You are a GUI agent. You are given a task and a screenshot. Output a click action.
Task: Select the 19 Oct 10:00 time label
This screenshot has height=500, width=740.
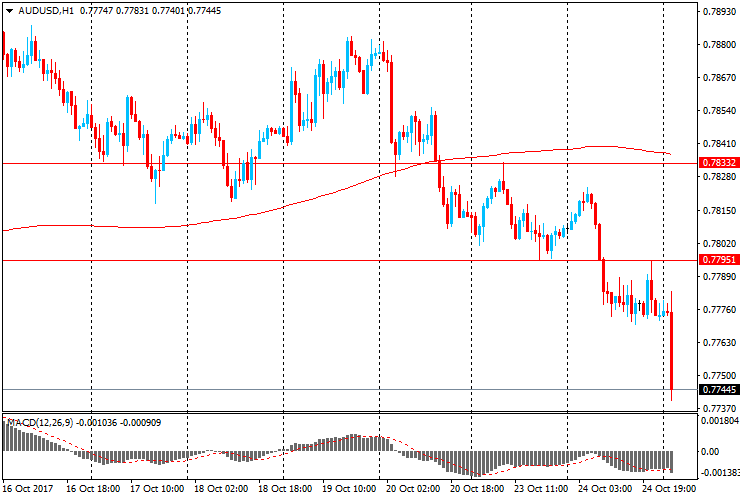(349, 489)
